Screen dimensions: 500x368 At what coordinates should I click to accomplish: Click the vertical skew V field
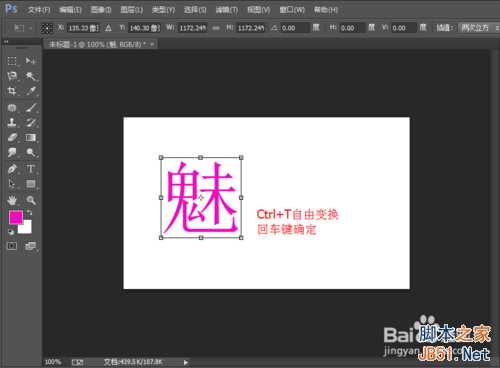tap(404, 28)
